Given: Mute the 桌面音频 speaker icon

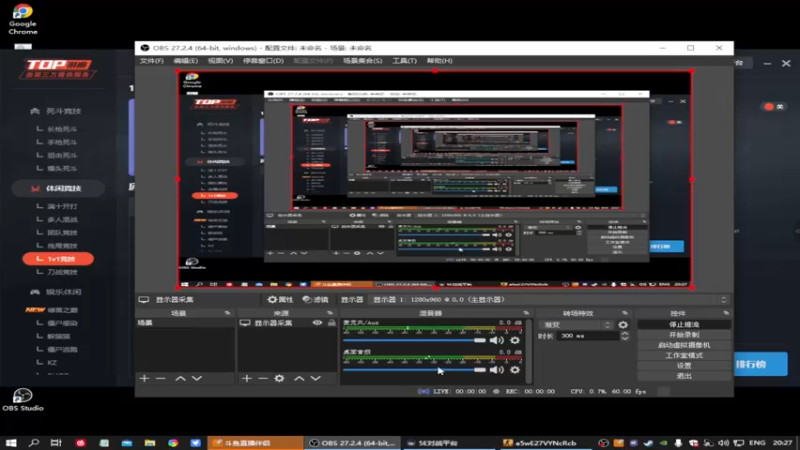Looking at the screenshot, I should point(496,370).
